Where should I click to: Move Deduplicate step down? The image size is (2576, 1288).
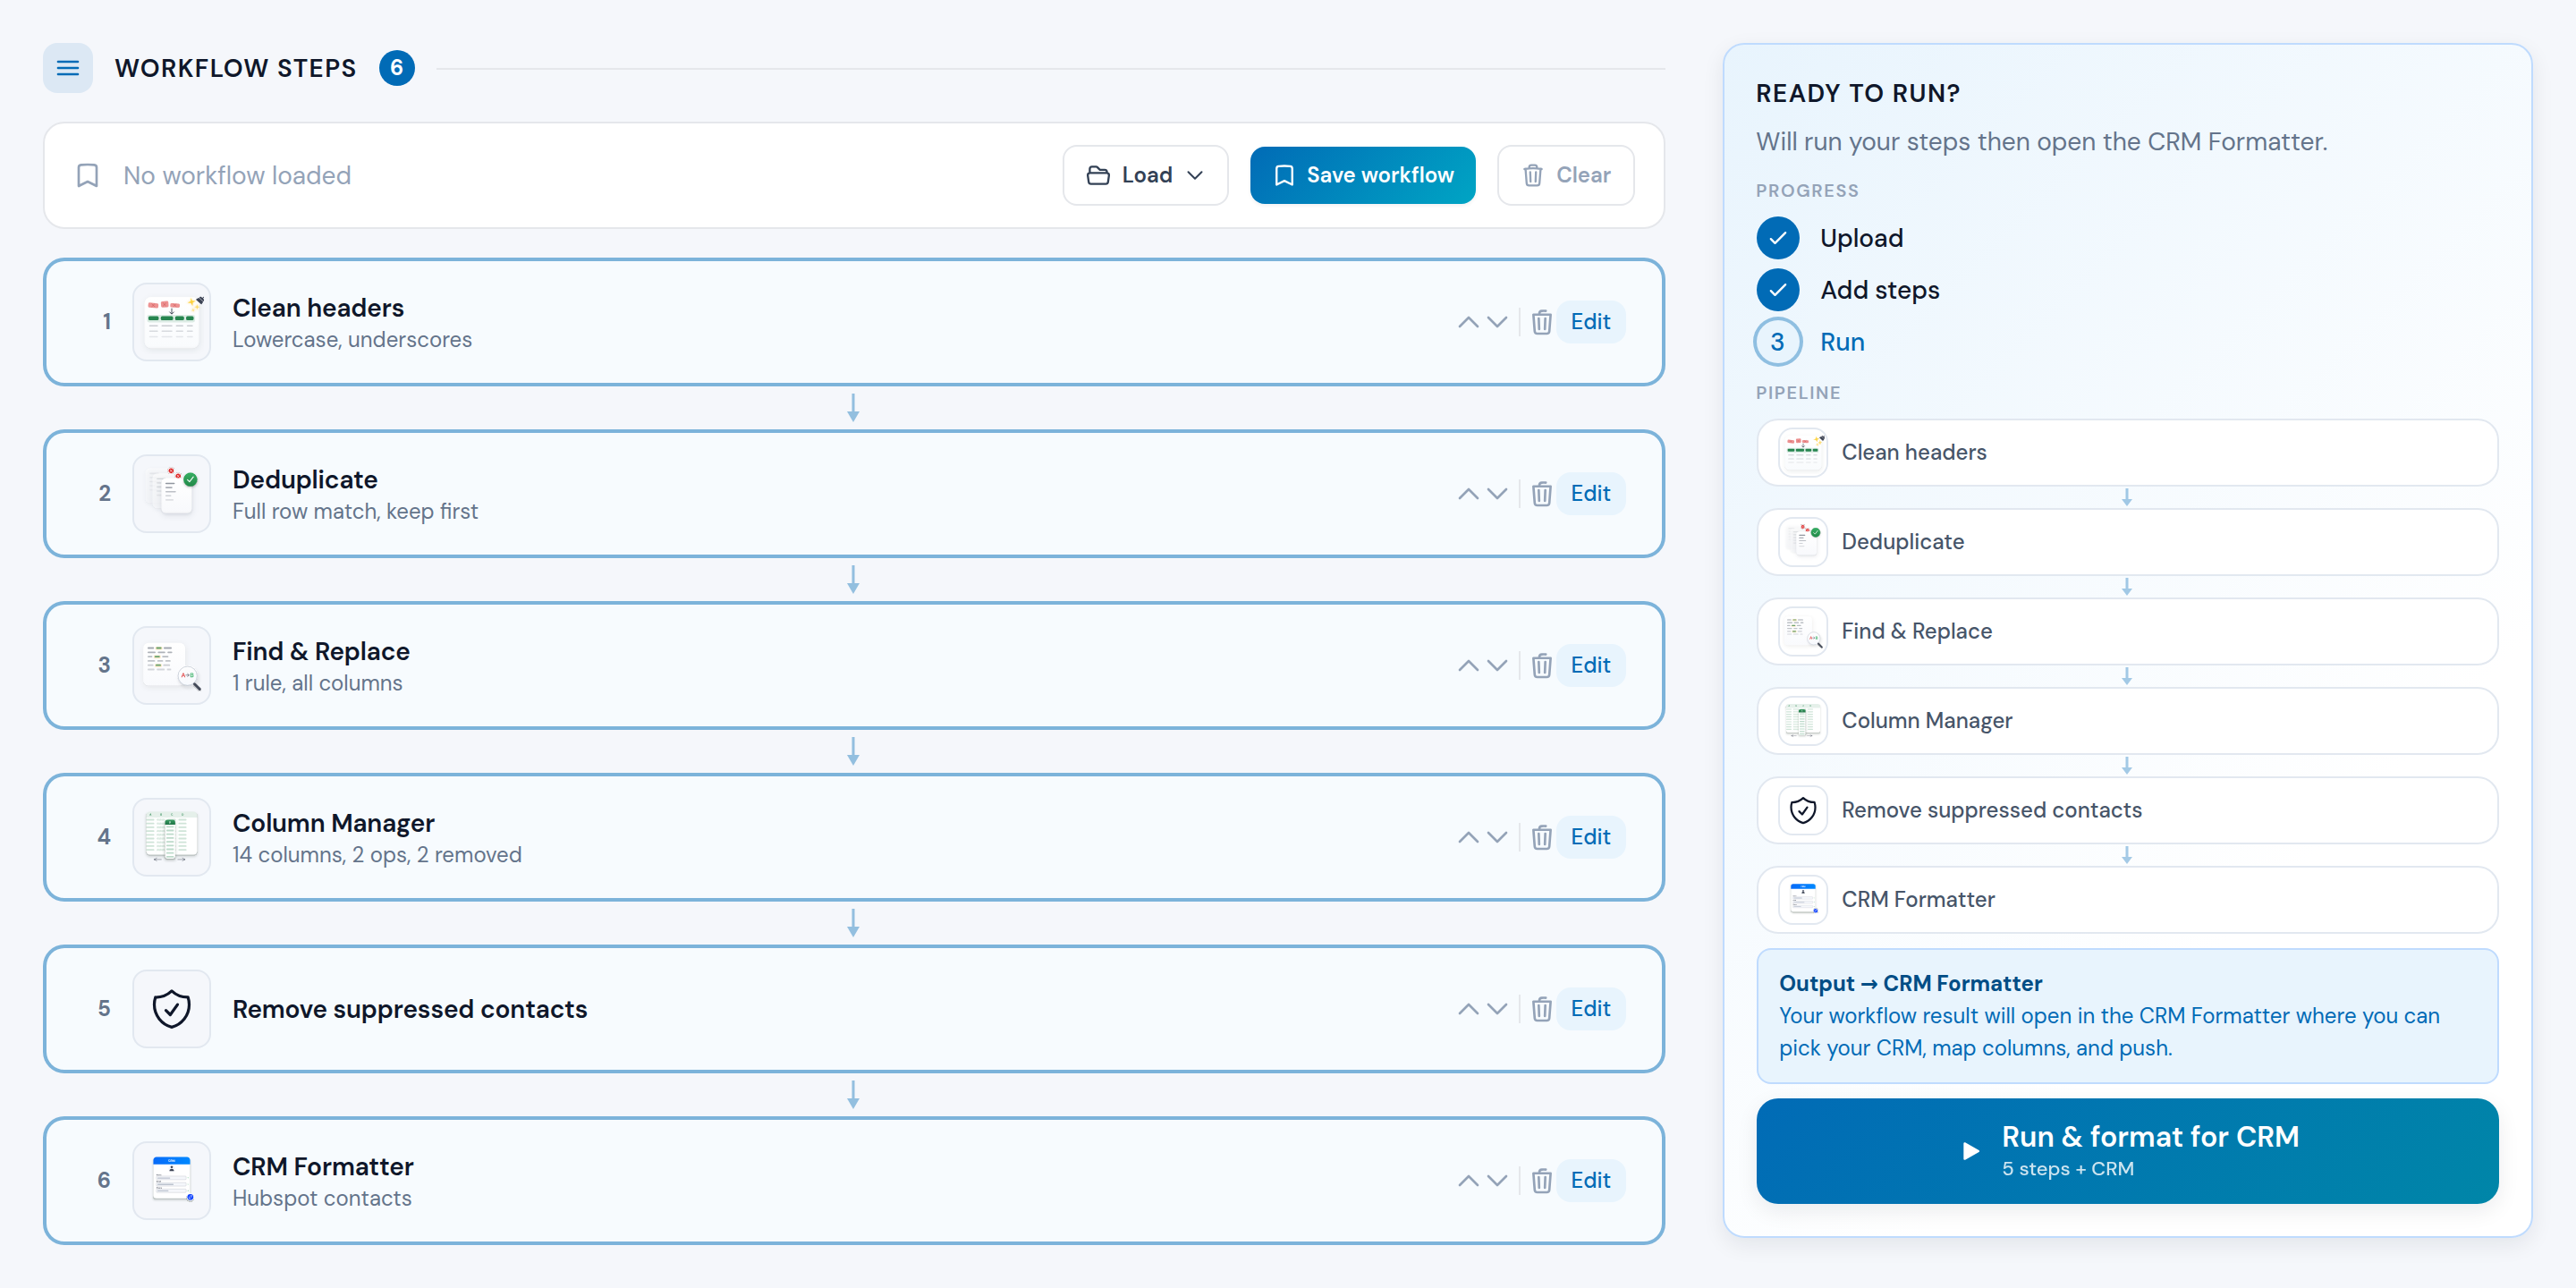(x=1496, y=494)
